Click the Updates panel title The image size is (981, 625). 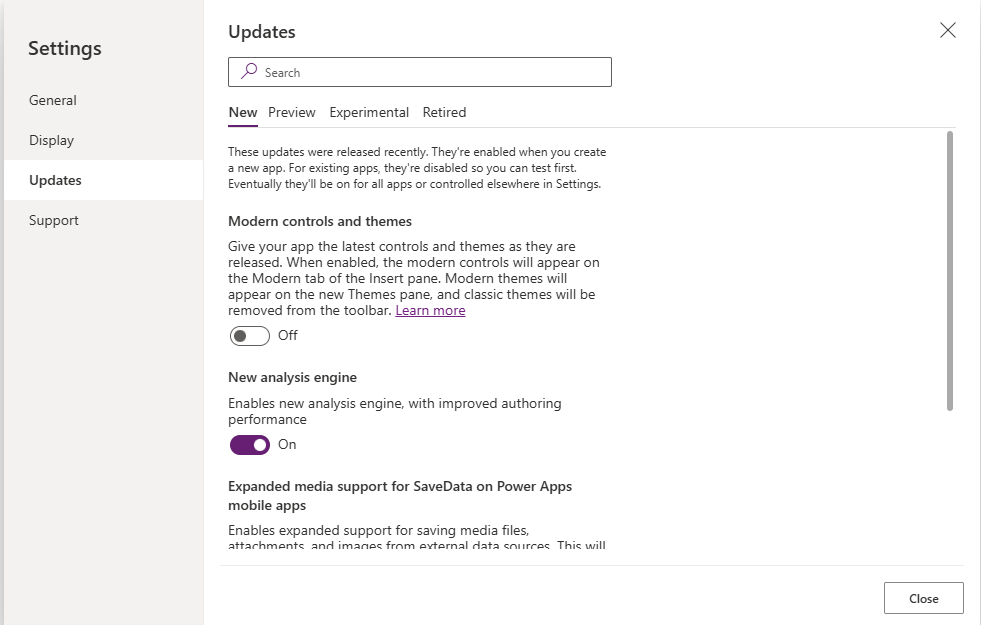pos(262,32)
